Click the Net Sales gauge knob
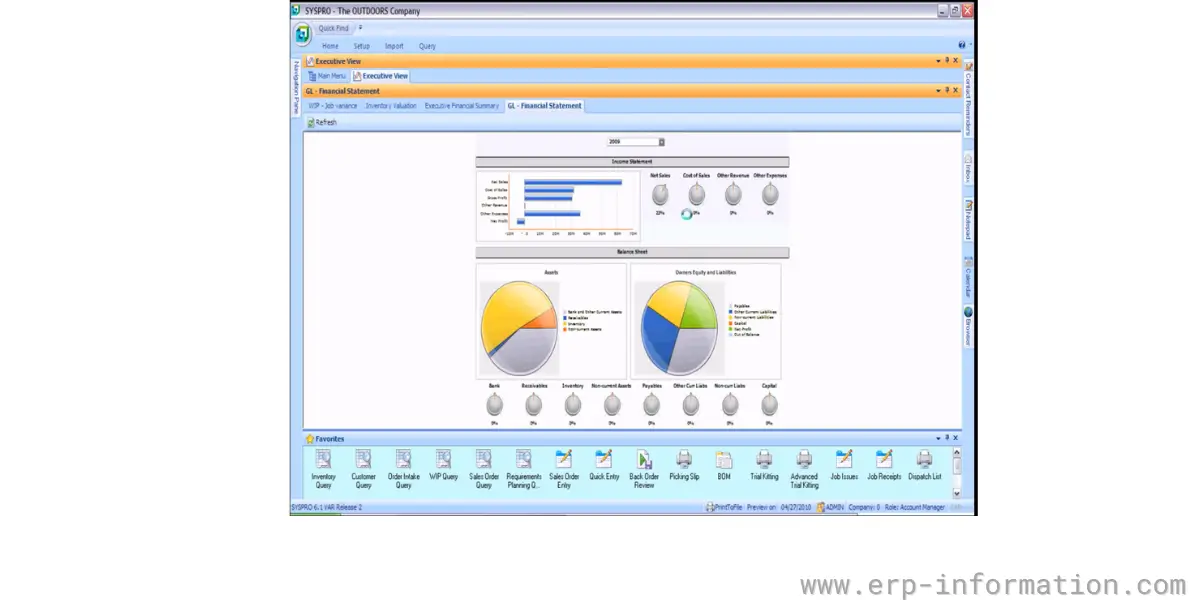The height and width of the screenshot is (600, 1200). point(660,195)
